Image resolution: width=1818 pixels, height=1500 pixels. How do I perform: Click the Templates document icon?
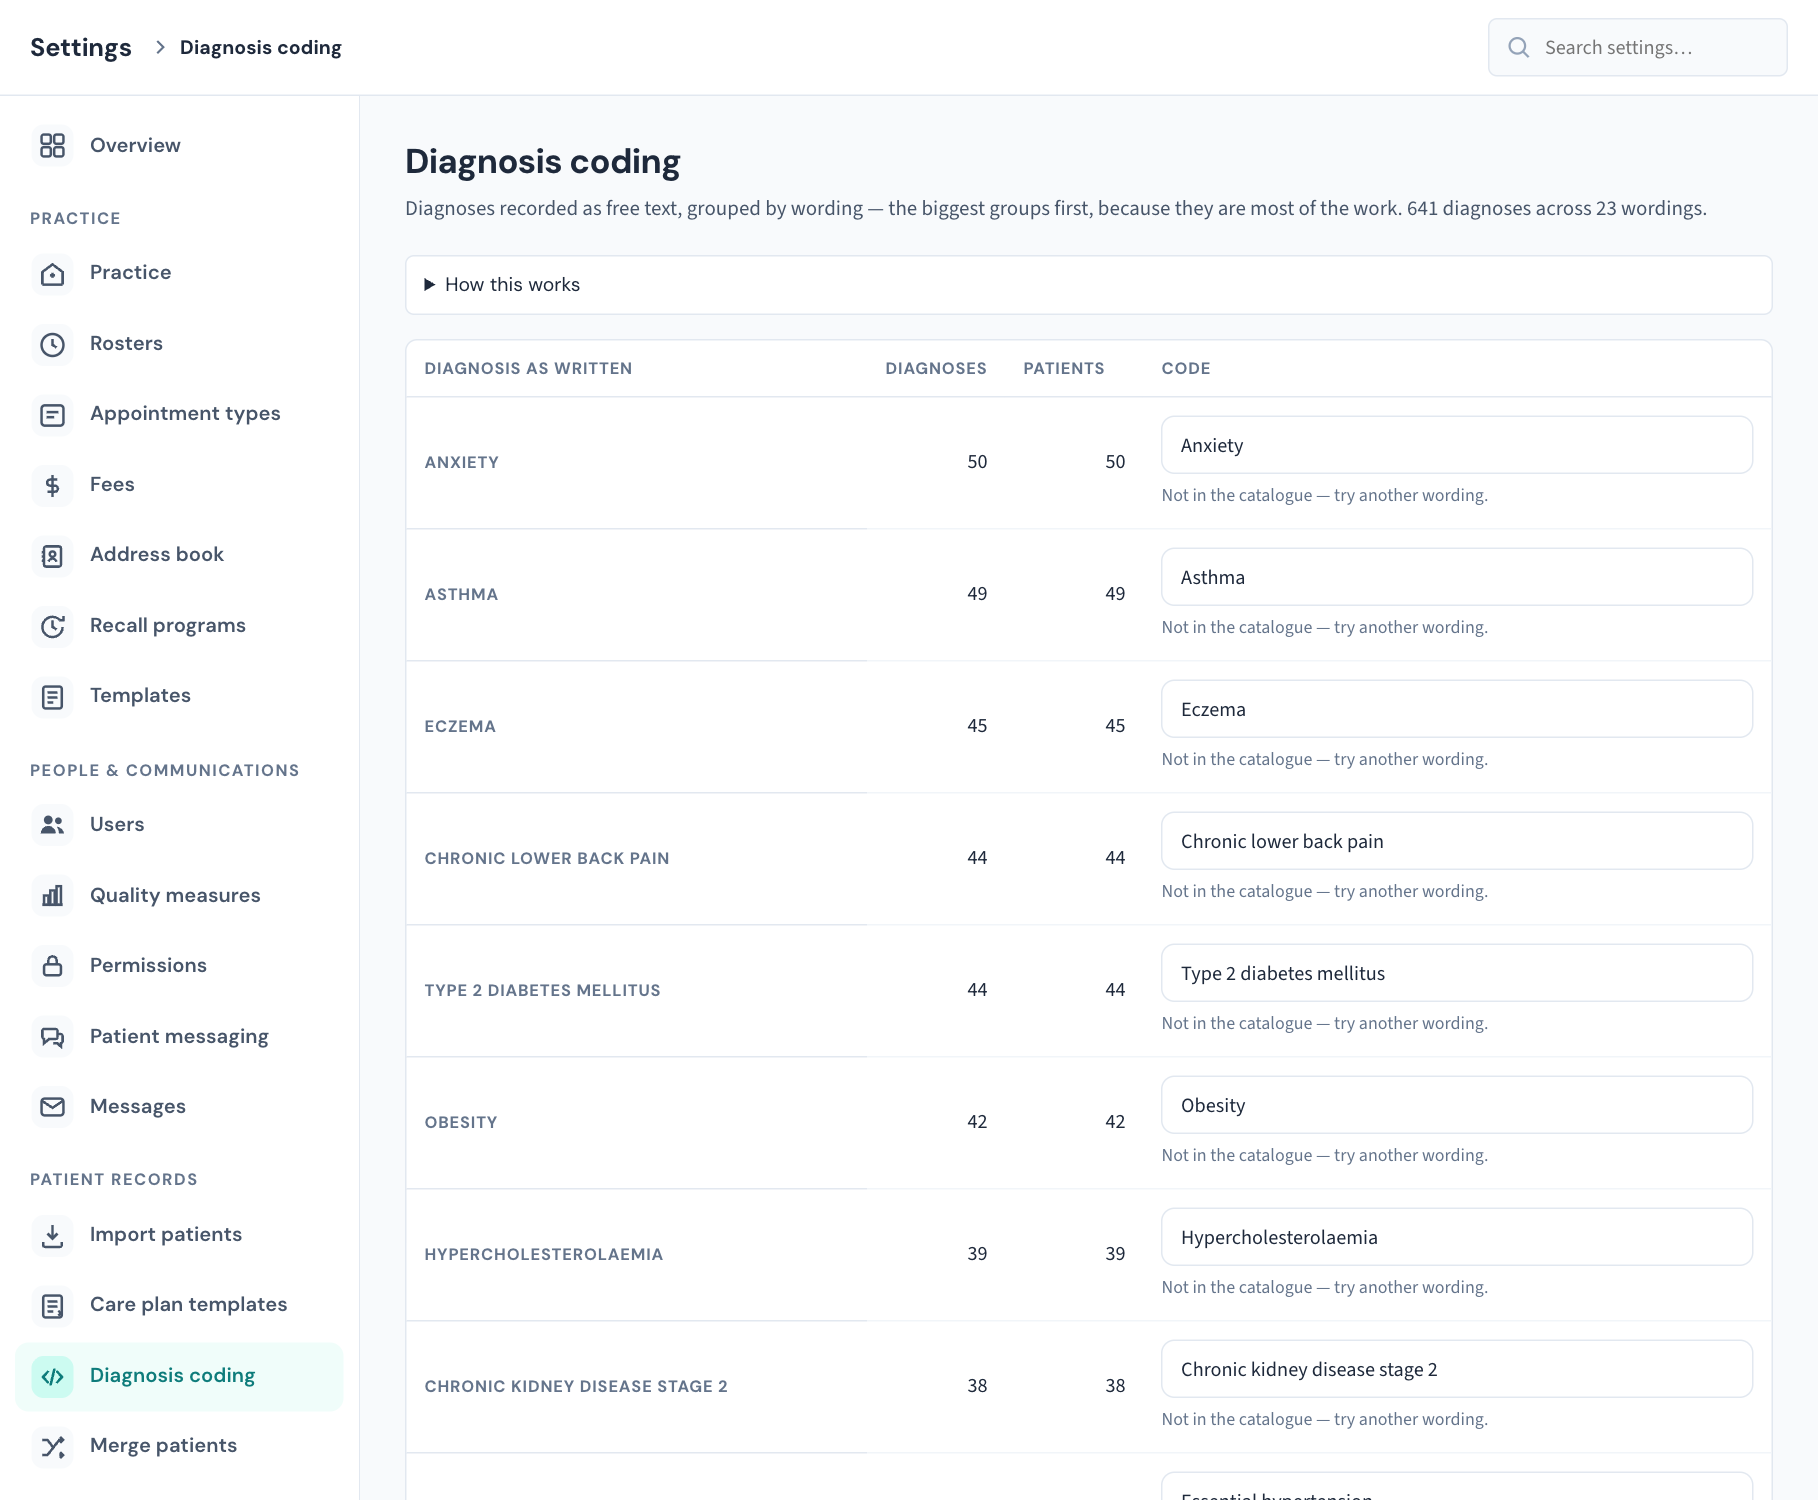pos(52,696)
